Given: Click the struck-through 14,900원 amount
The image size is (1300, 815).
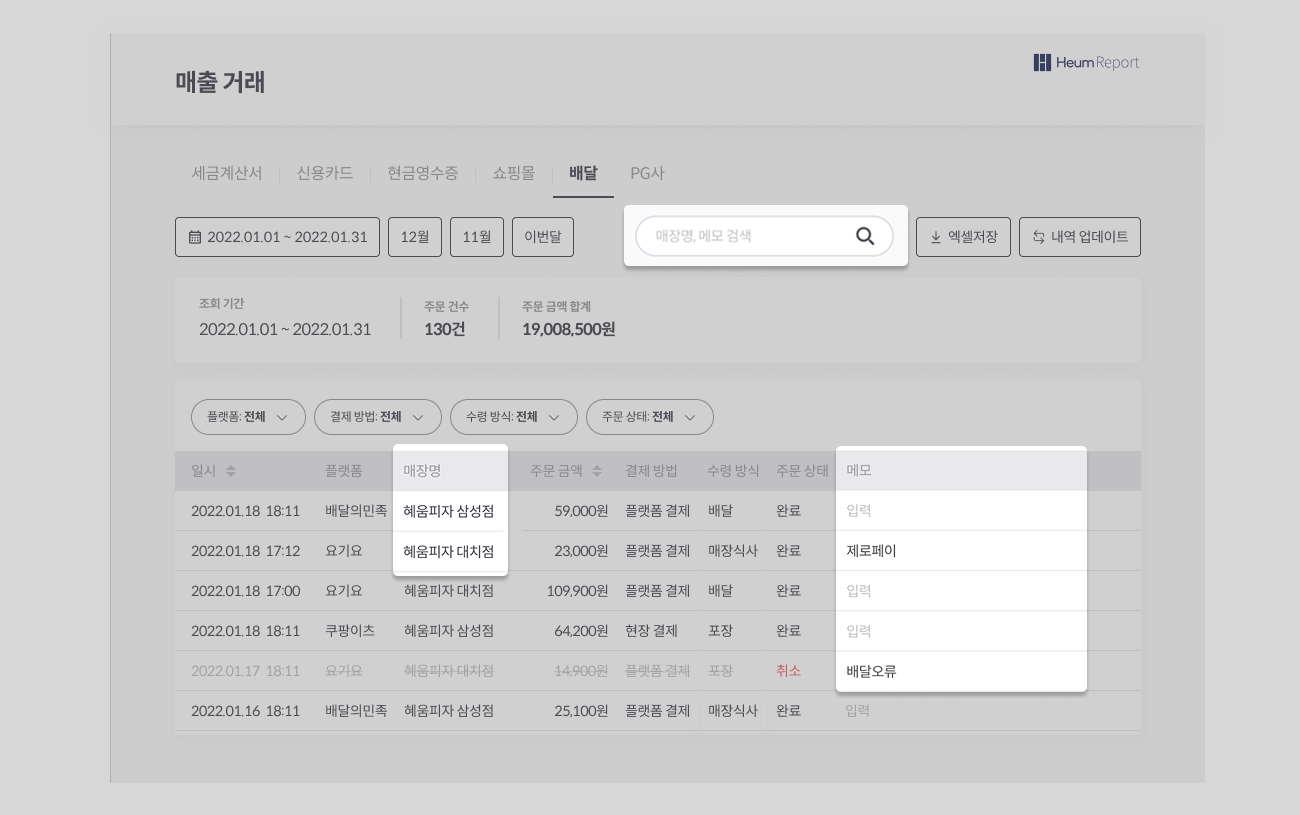Looking at the screenshot, I should (x=581, y=671).
